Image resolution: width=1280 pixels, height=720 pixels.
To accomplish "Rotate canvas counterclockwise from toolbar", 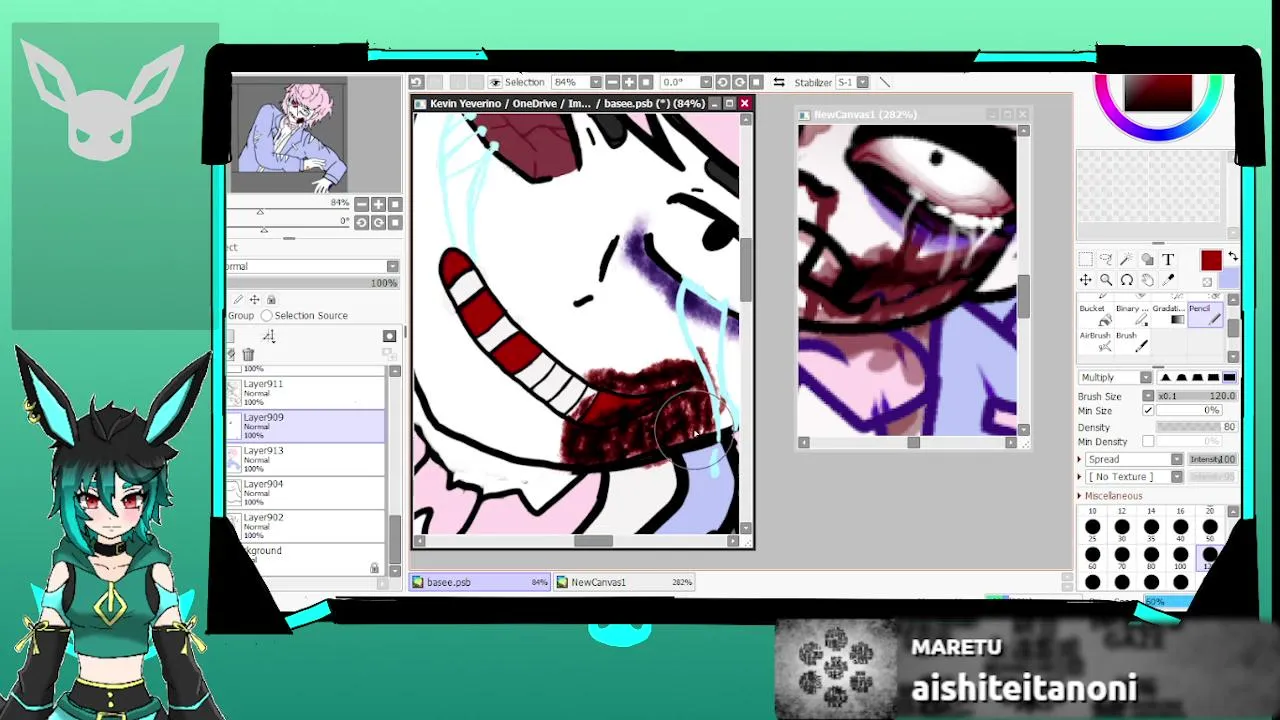I will click(x=722, y=82).
